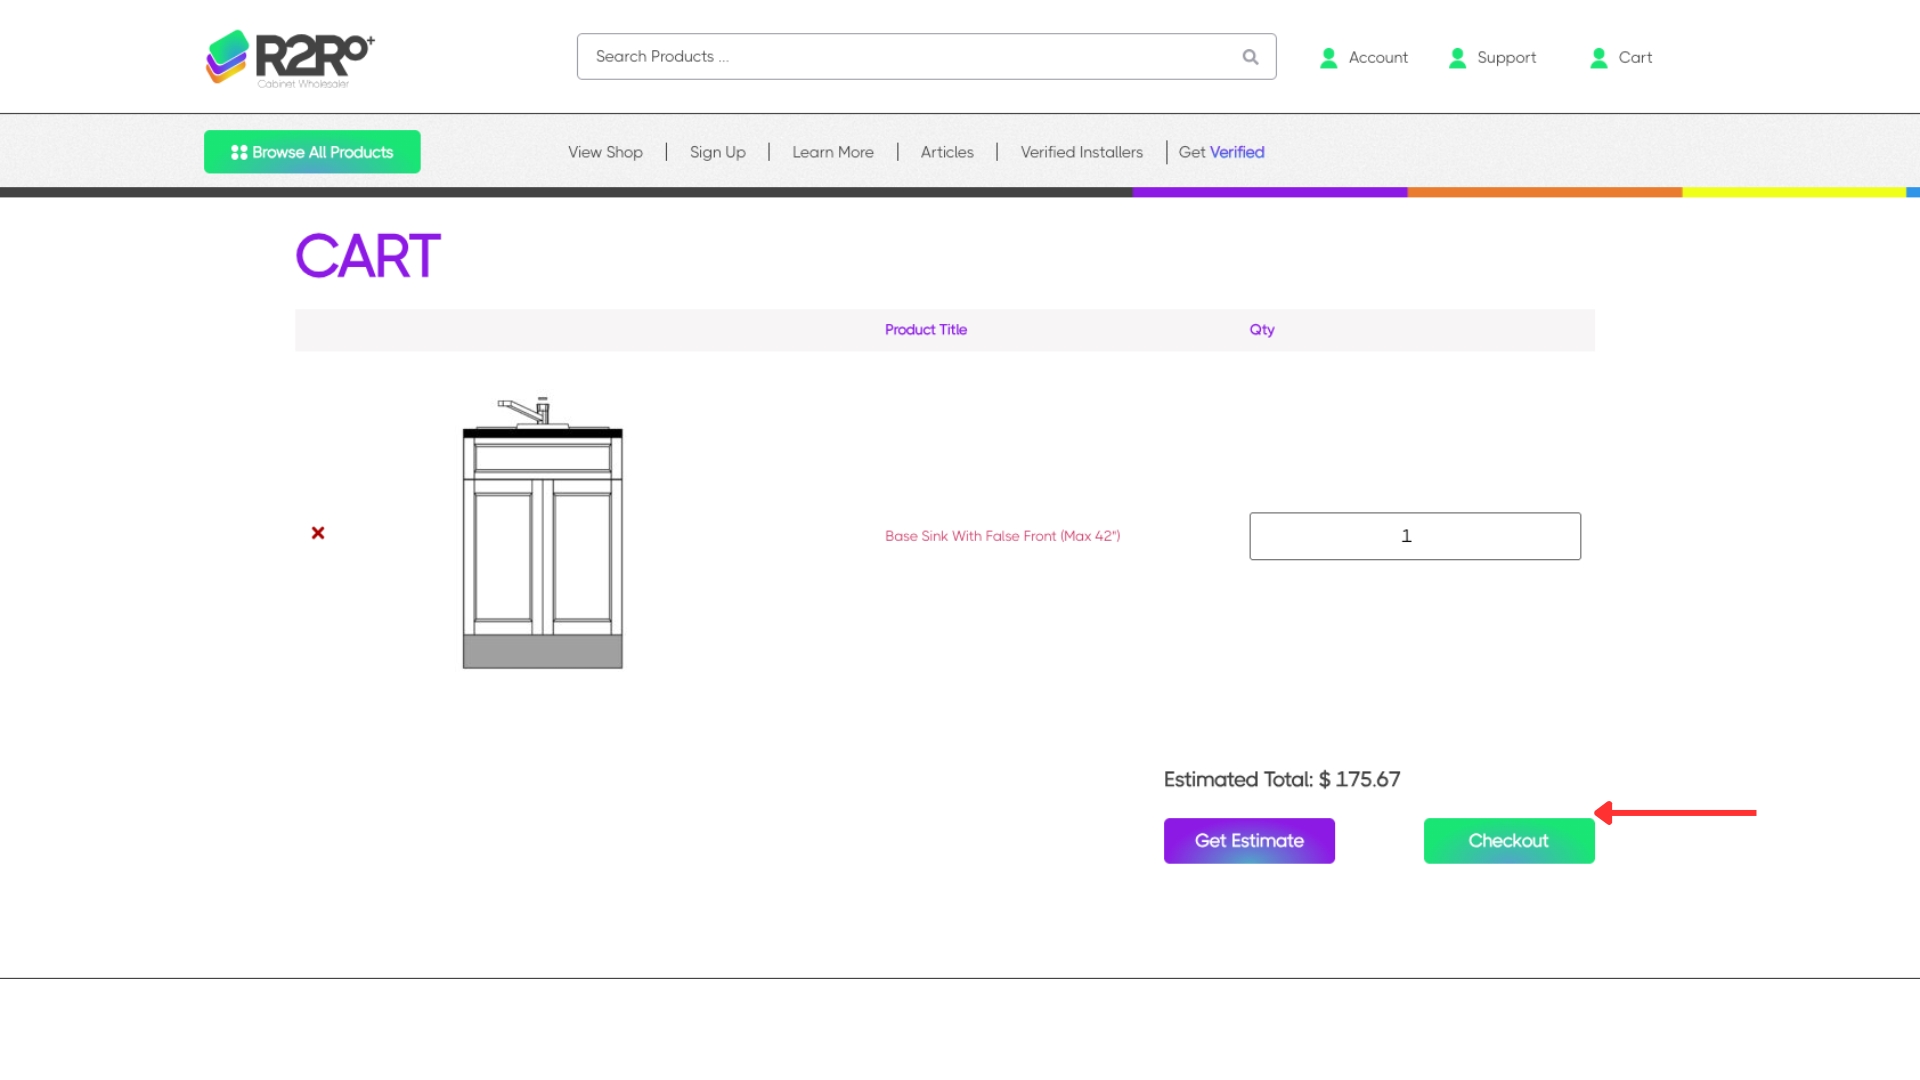Click the Support person icon
Screen dimensions: 1920x1080
tap(1457, 58)
